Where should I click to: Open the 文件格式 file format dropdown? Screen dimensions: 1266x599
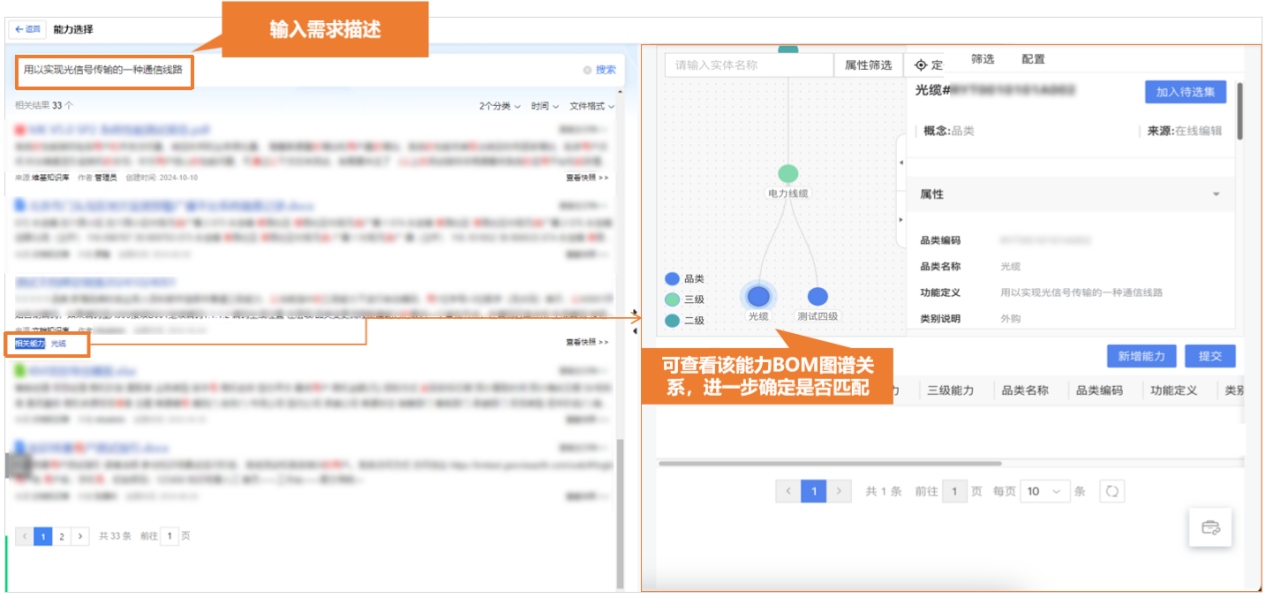coord(591,106)
